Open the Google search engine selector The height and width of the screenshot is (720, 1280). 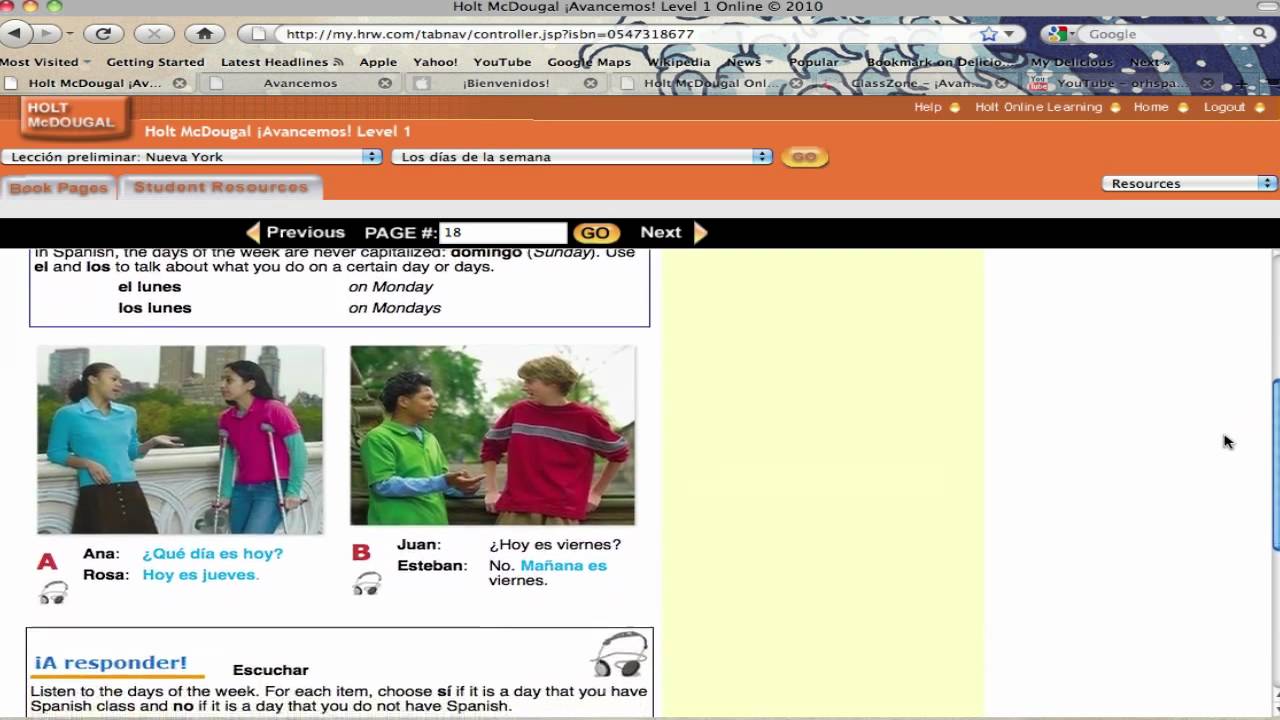[1060, 34]
